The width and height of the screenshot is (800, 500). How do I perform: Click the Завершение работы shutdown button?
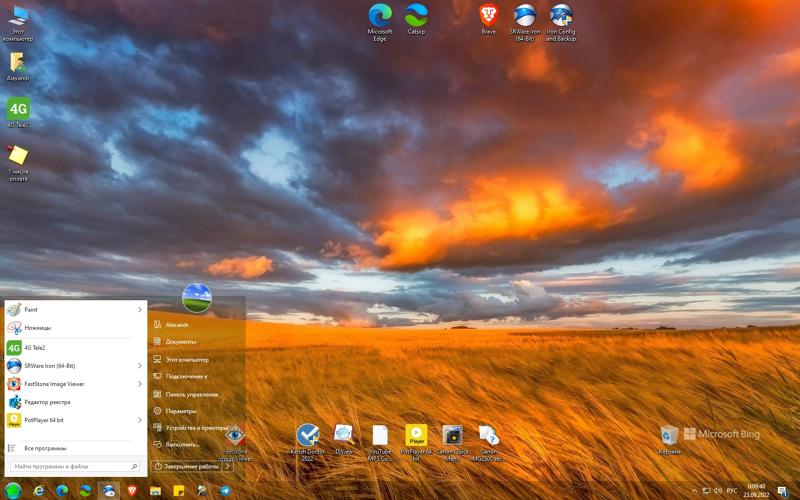[x=187, y=466]
